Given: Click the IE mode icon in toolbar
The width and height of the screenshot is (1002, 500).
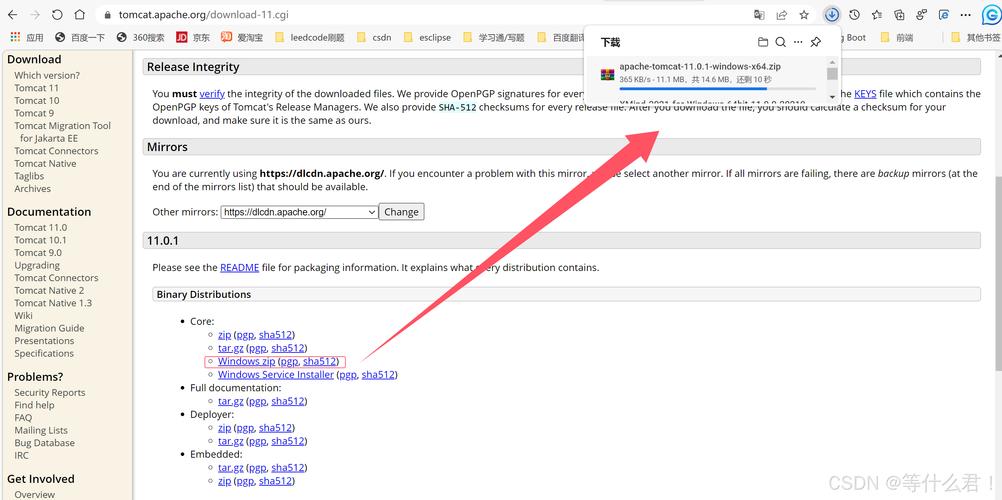Looking at the screenshot, I should pos(943,15).
